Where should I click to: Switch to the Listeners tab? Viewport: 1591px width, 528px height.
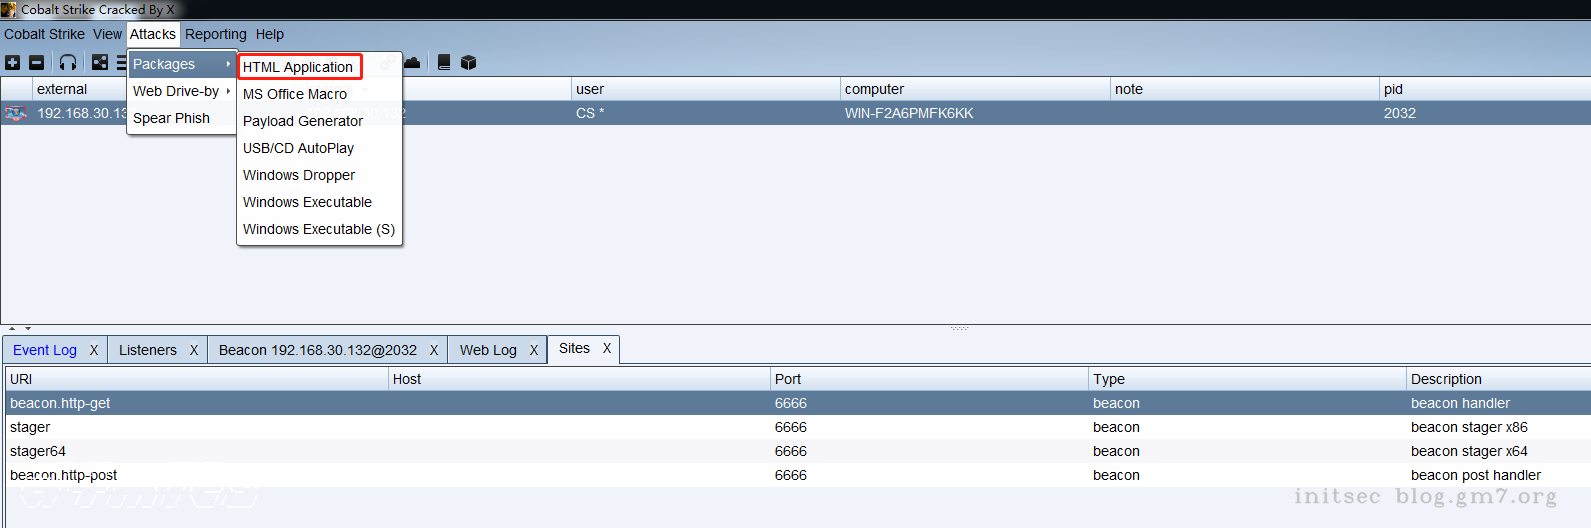(x=147, y=350)
